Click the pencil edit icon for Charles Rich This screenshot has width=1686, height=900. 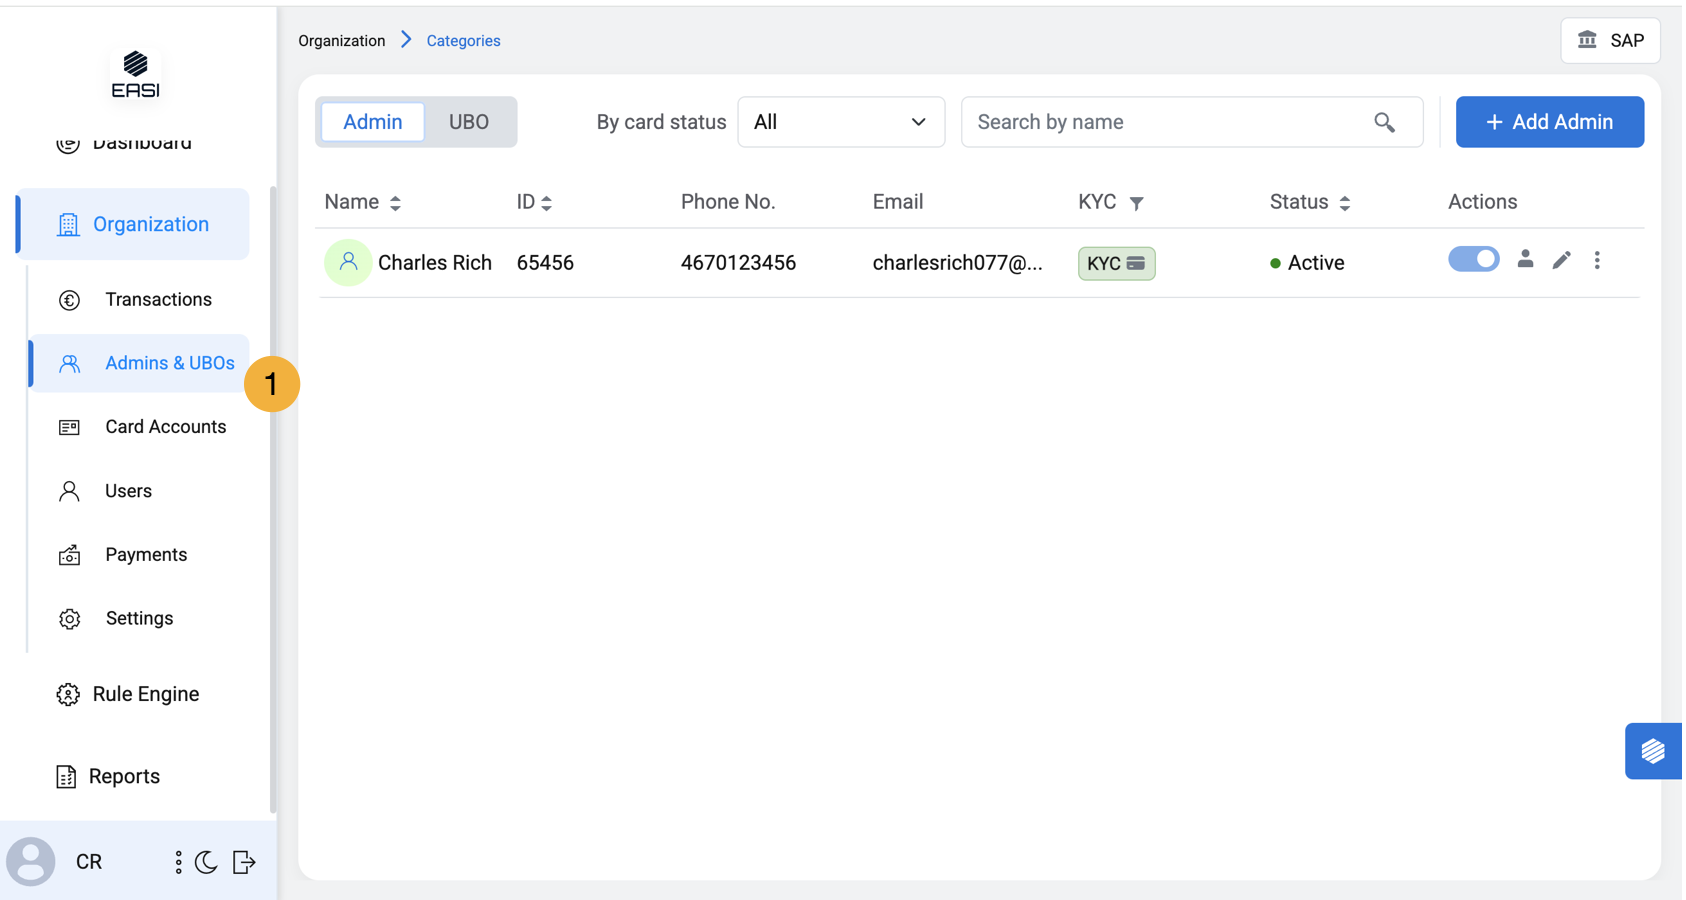tap(1561, 261)
